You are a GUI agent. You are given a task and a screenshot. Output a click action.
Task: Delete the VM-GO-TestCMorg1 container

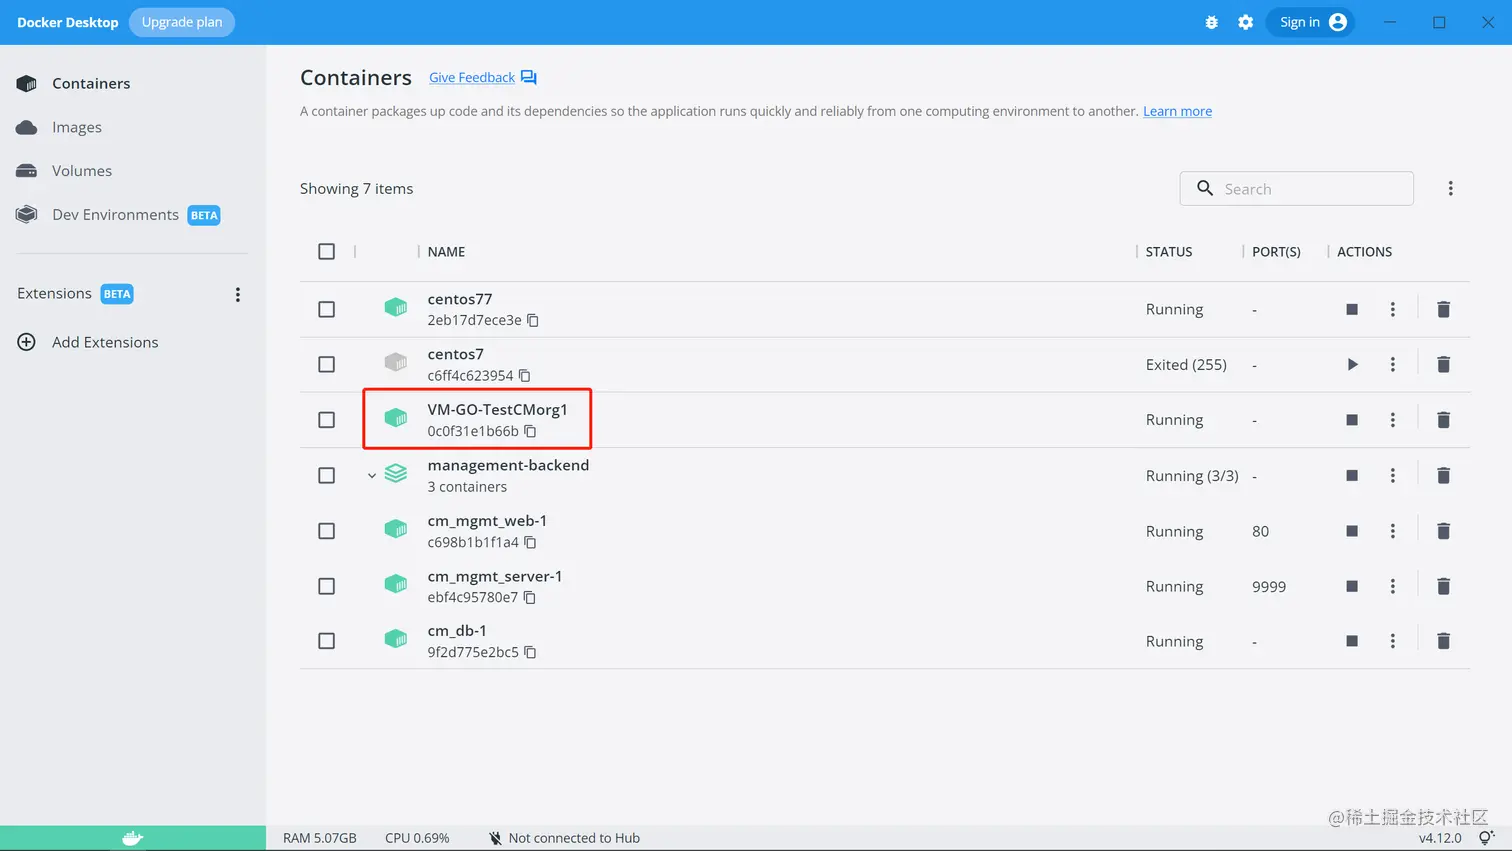coord(1443,420)
